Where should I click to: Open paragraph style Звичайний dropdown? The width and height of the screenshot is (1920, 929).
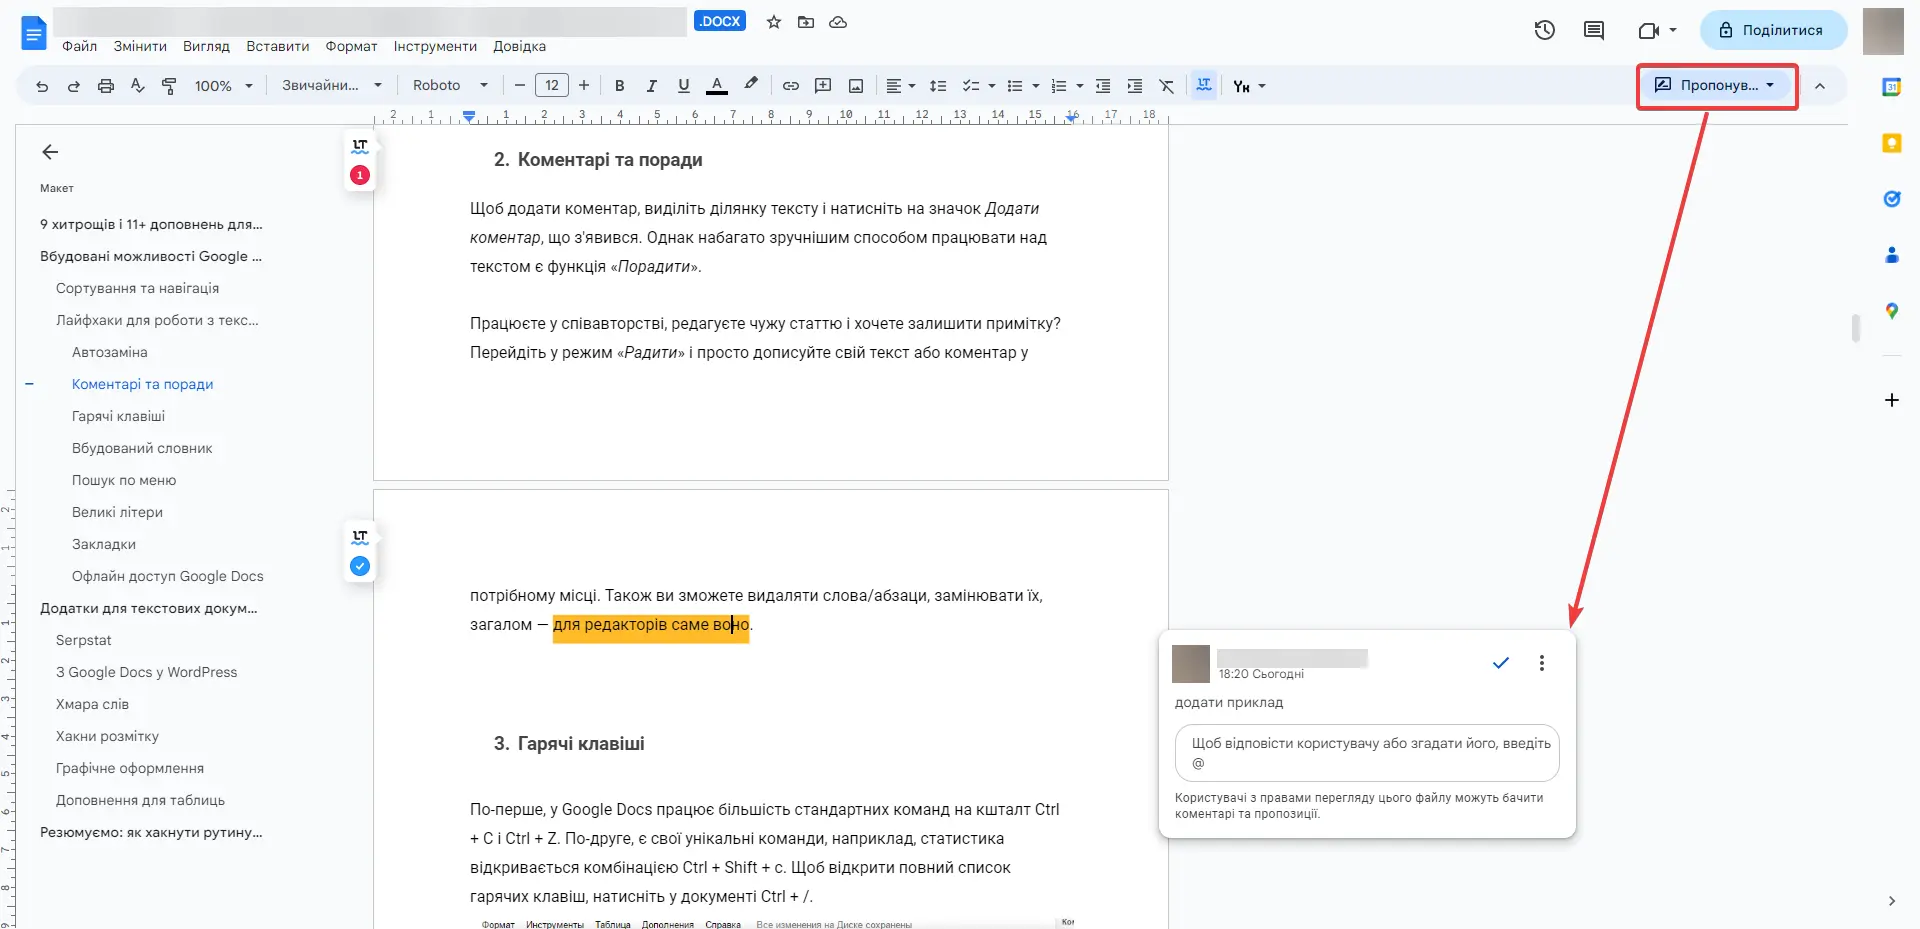[x=331, y=86]
